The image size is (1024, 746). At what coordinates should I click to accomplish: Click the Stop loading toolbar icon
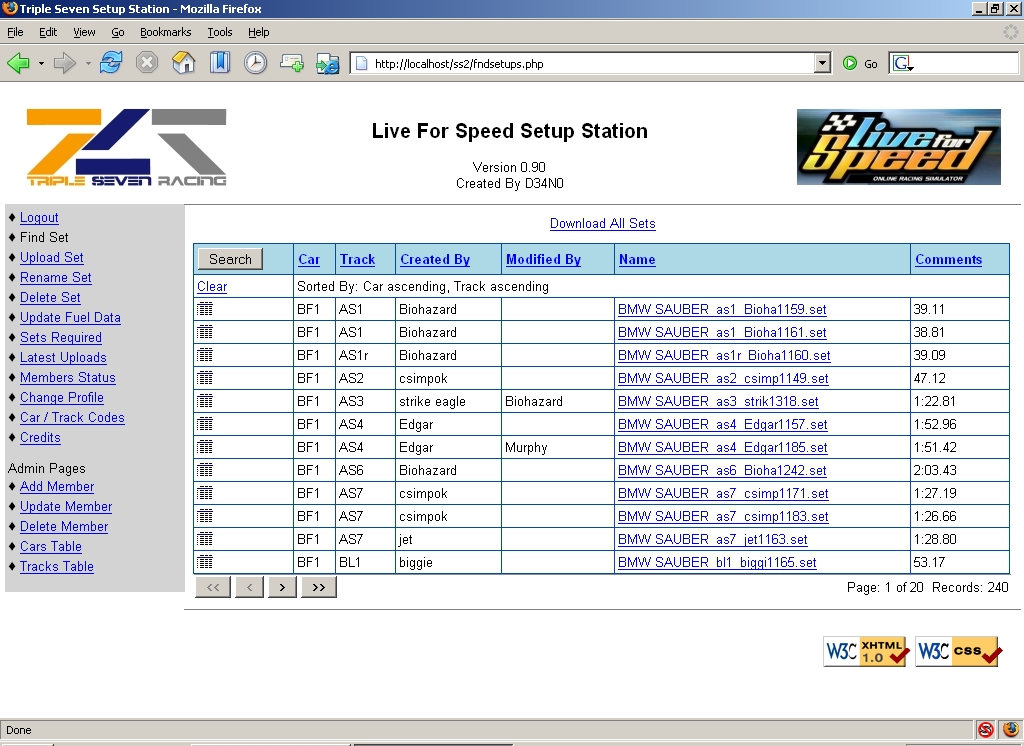147,63
